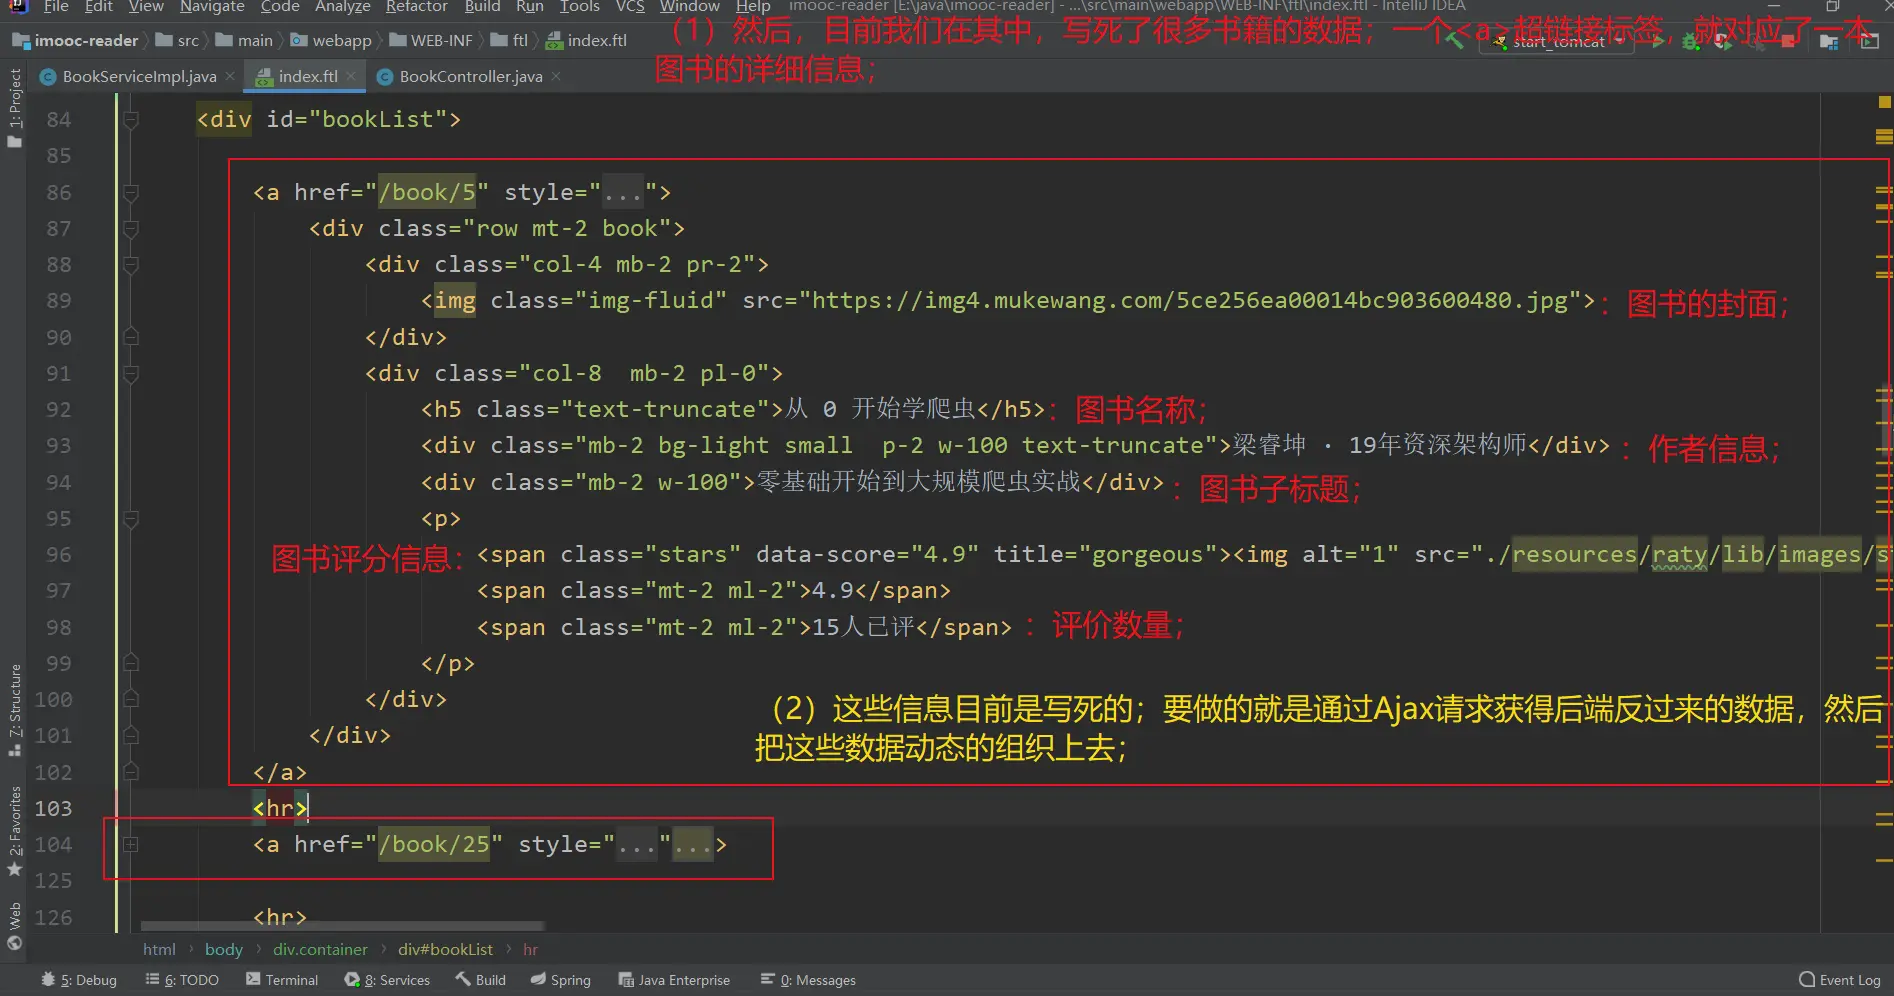
Task: Click the div.container breadcrumb
Action: (320, 950)
